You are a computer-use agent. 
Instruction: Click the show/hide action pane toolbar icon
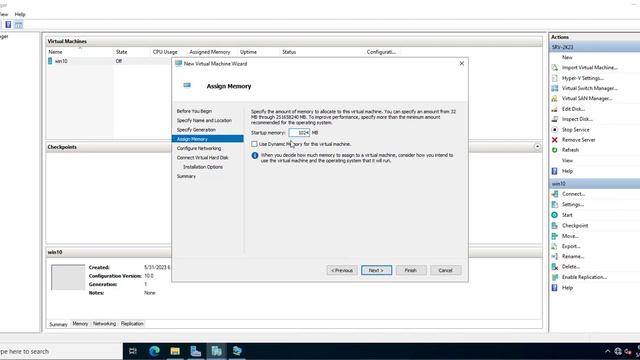[18, 25]
